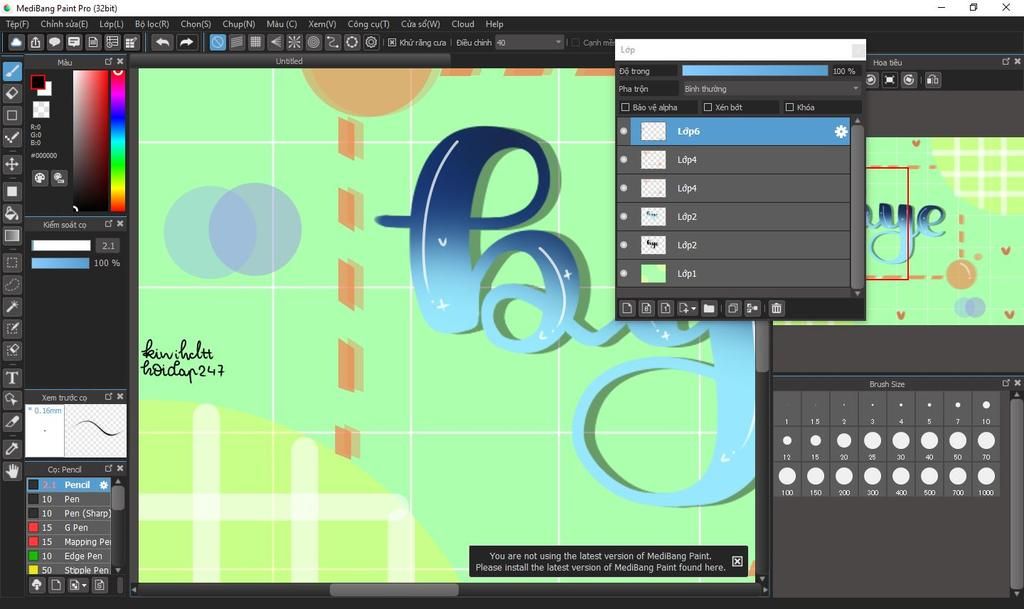Open the Điều chỉnh correction value dropdown
This screenshot has width=1024, height=609.
coord(530,42)
